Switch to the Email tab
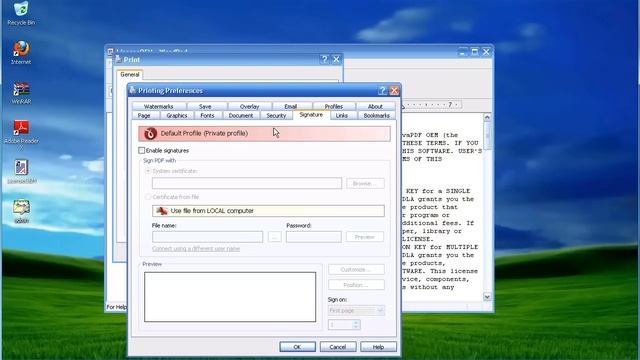This screenshot has width=640, height=360. (x=291, y=106)
